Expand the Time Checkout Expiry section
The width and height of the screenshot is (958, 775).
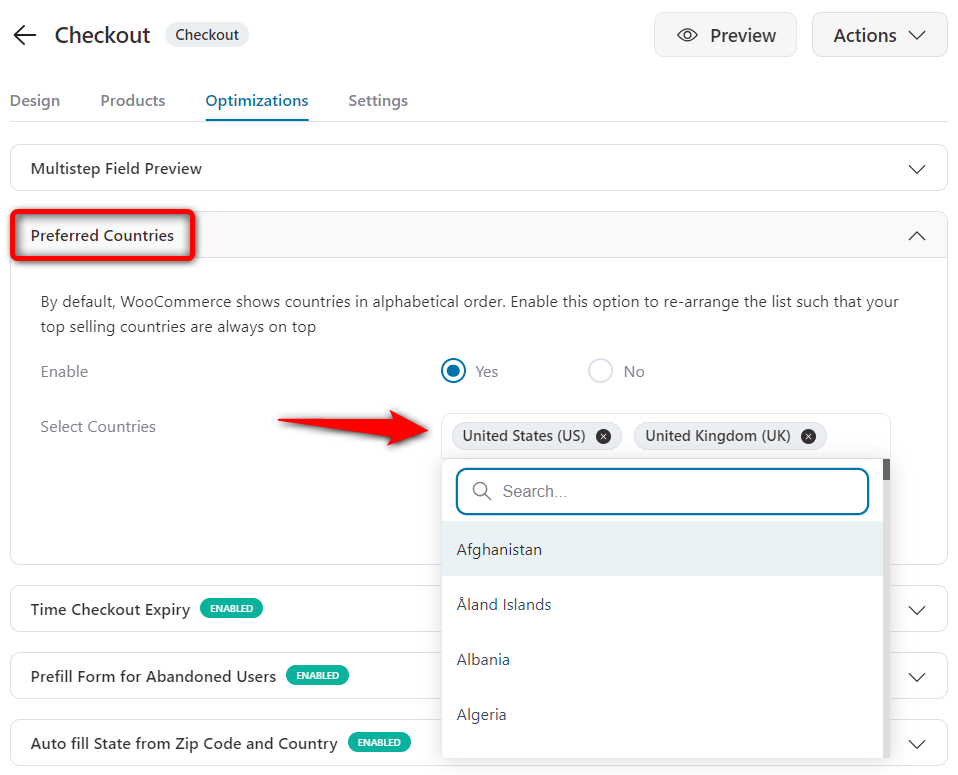pyautogui.click(x=917, y=608)
